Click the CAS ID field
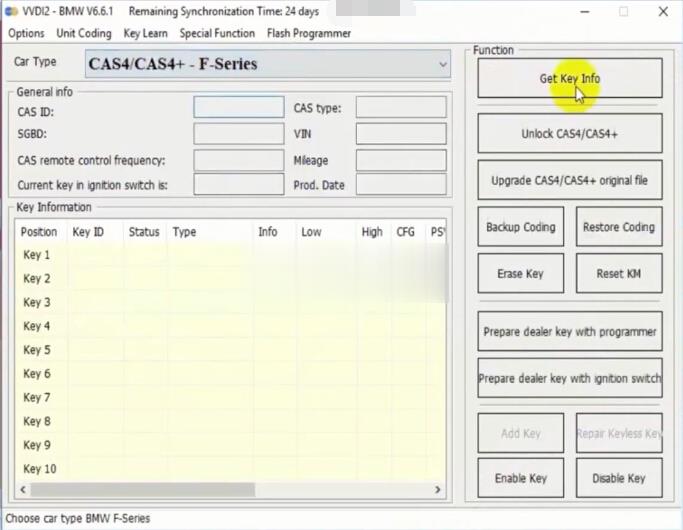The width and height of the screenshot is (683, 530). click(x=239, y=107)
